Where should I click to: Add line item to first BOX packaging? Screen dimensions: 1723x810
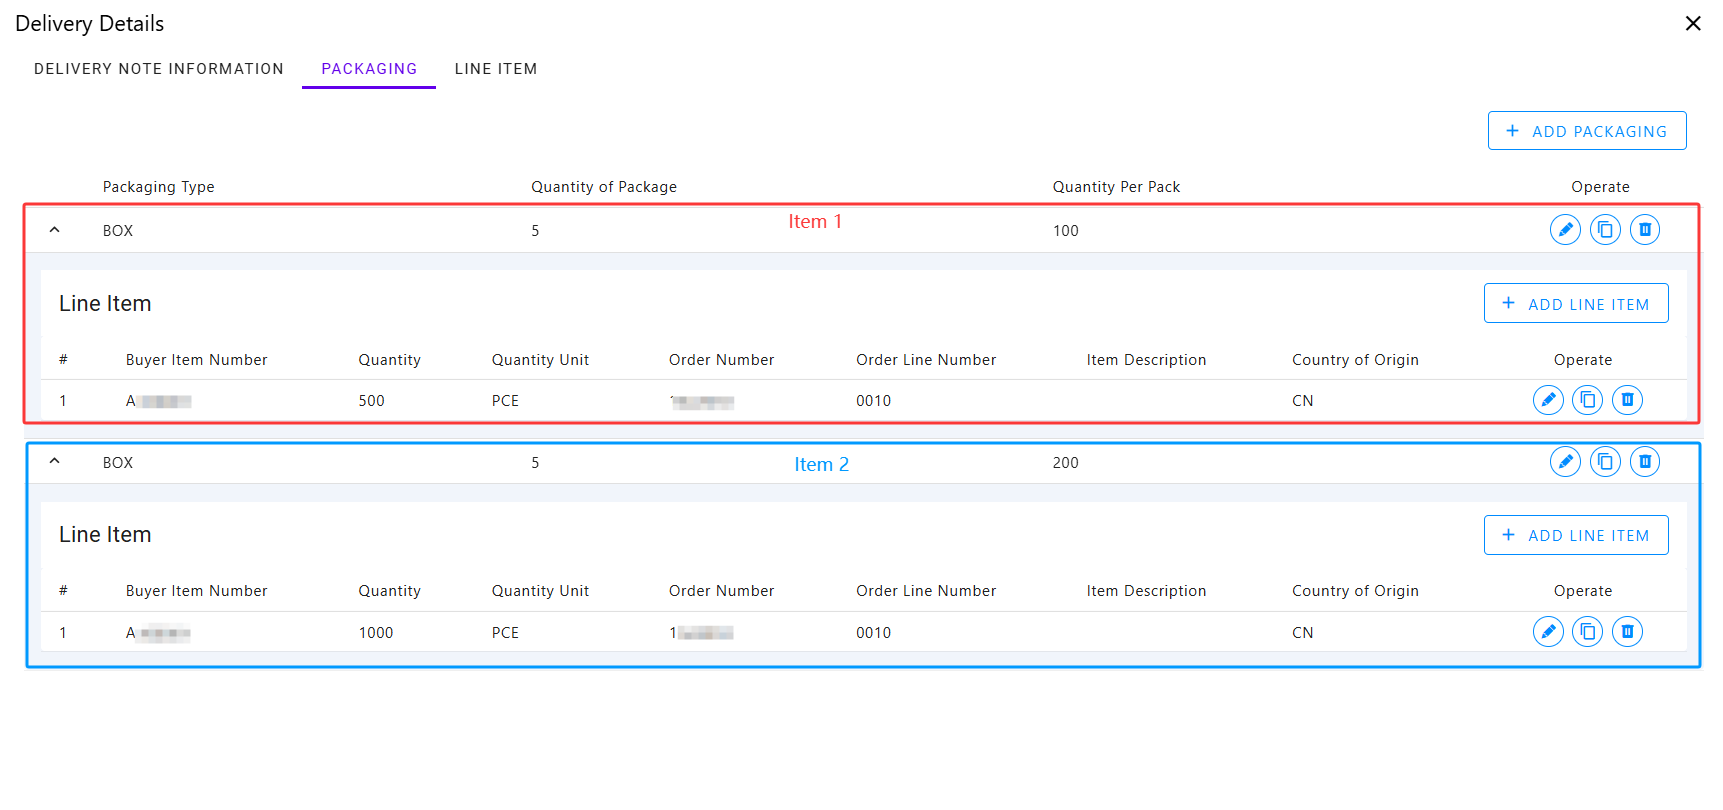[x=1576, y=304]
